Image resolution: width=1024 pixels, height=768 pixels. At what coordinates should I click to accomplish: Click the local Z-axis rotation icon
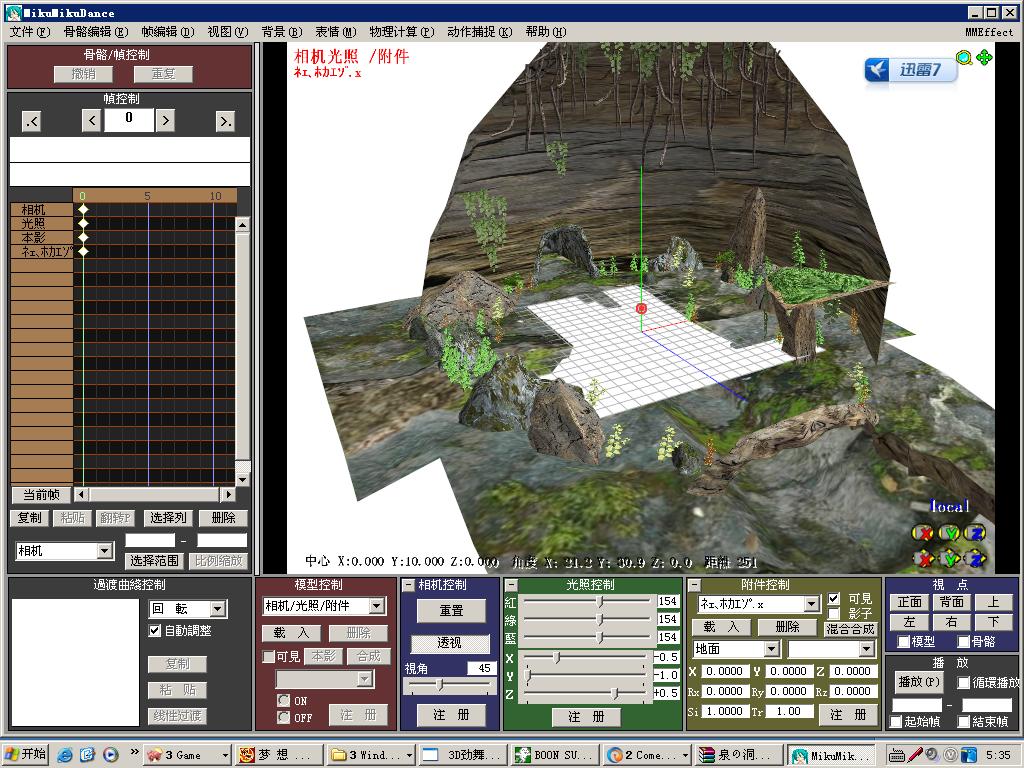[x=976, y=533]
